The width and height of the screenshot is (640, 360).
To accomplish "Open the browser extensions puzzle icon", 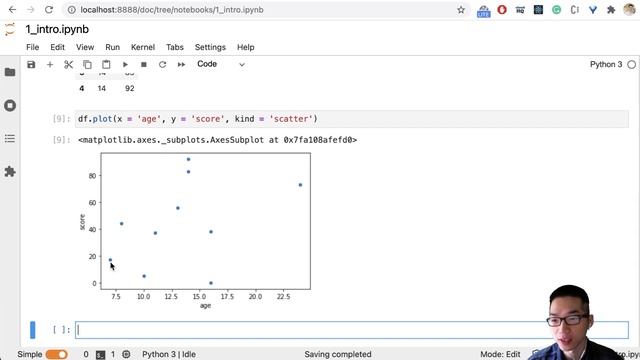I will [x=611, y=10].
